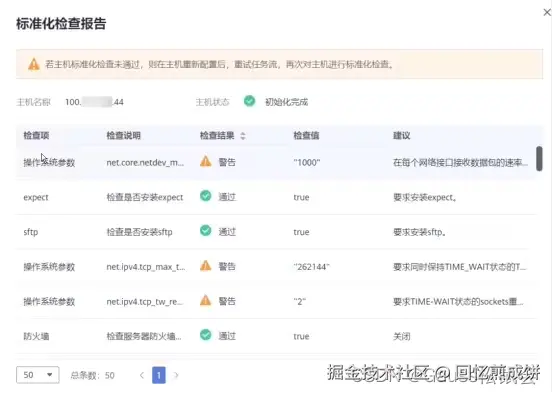Screen dimensions: 553x394
Task: Click the sftp check item cell
Action: point(31,232)
